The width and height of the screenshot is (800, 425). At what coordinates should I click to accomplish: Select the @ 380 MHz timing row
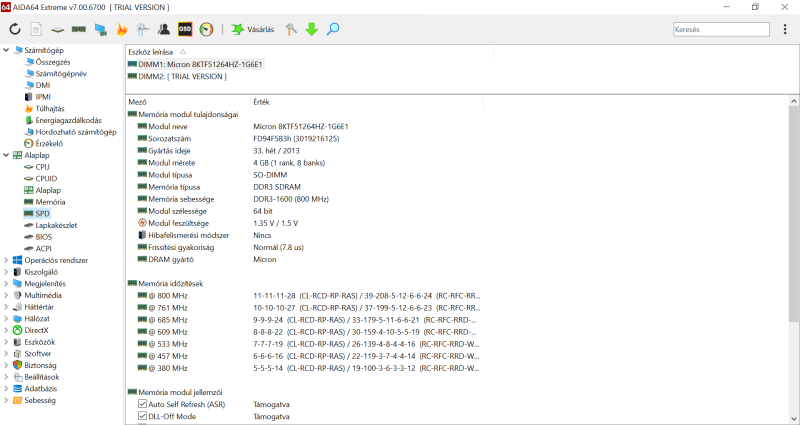(309, 368)
